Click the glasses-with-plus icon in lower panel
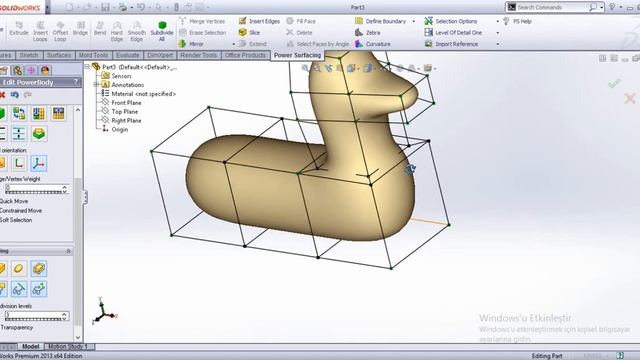The height and width of the screenshot is (360, 640). point(39,289)
